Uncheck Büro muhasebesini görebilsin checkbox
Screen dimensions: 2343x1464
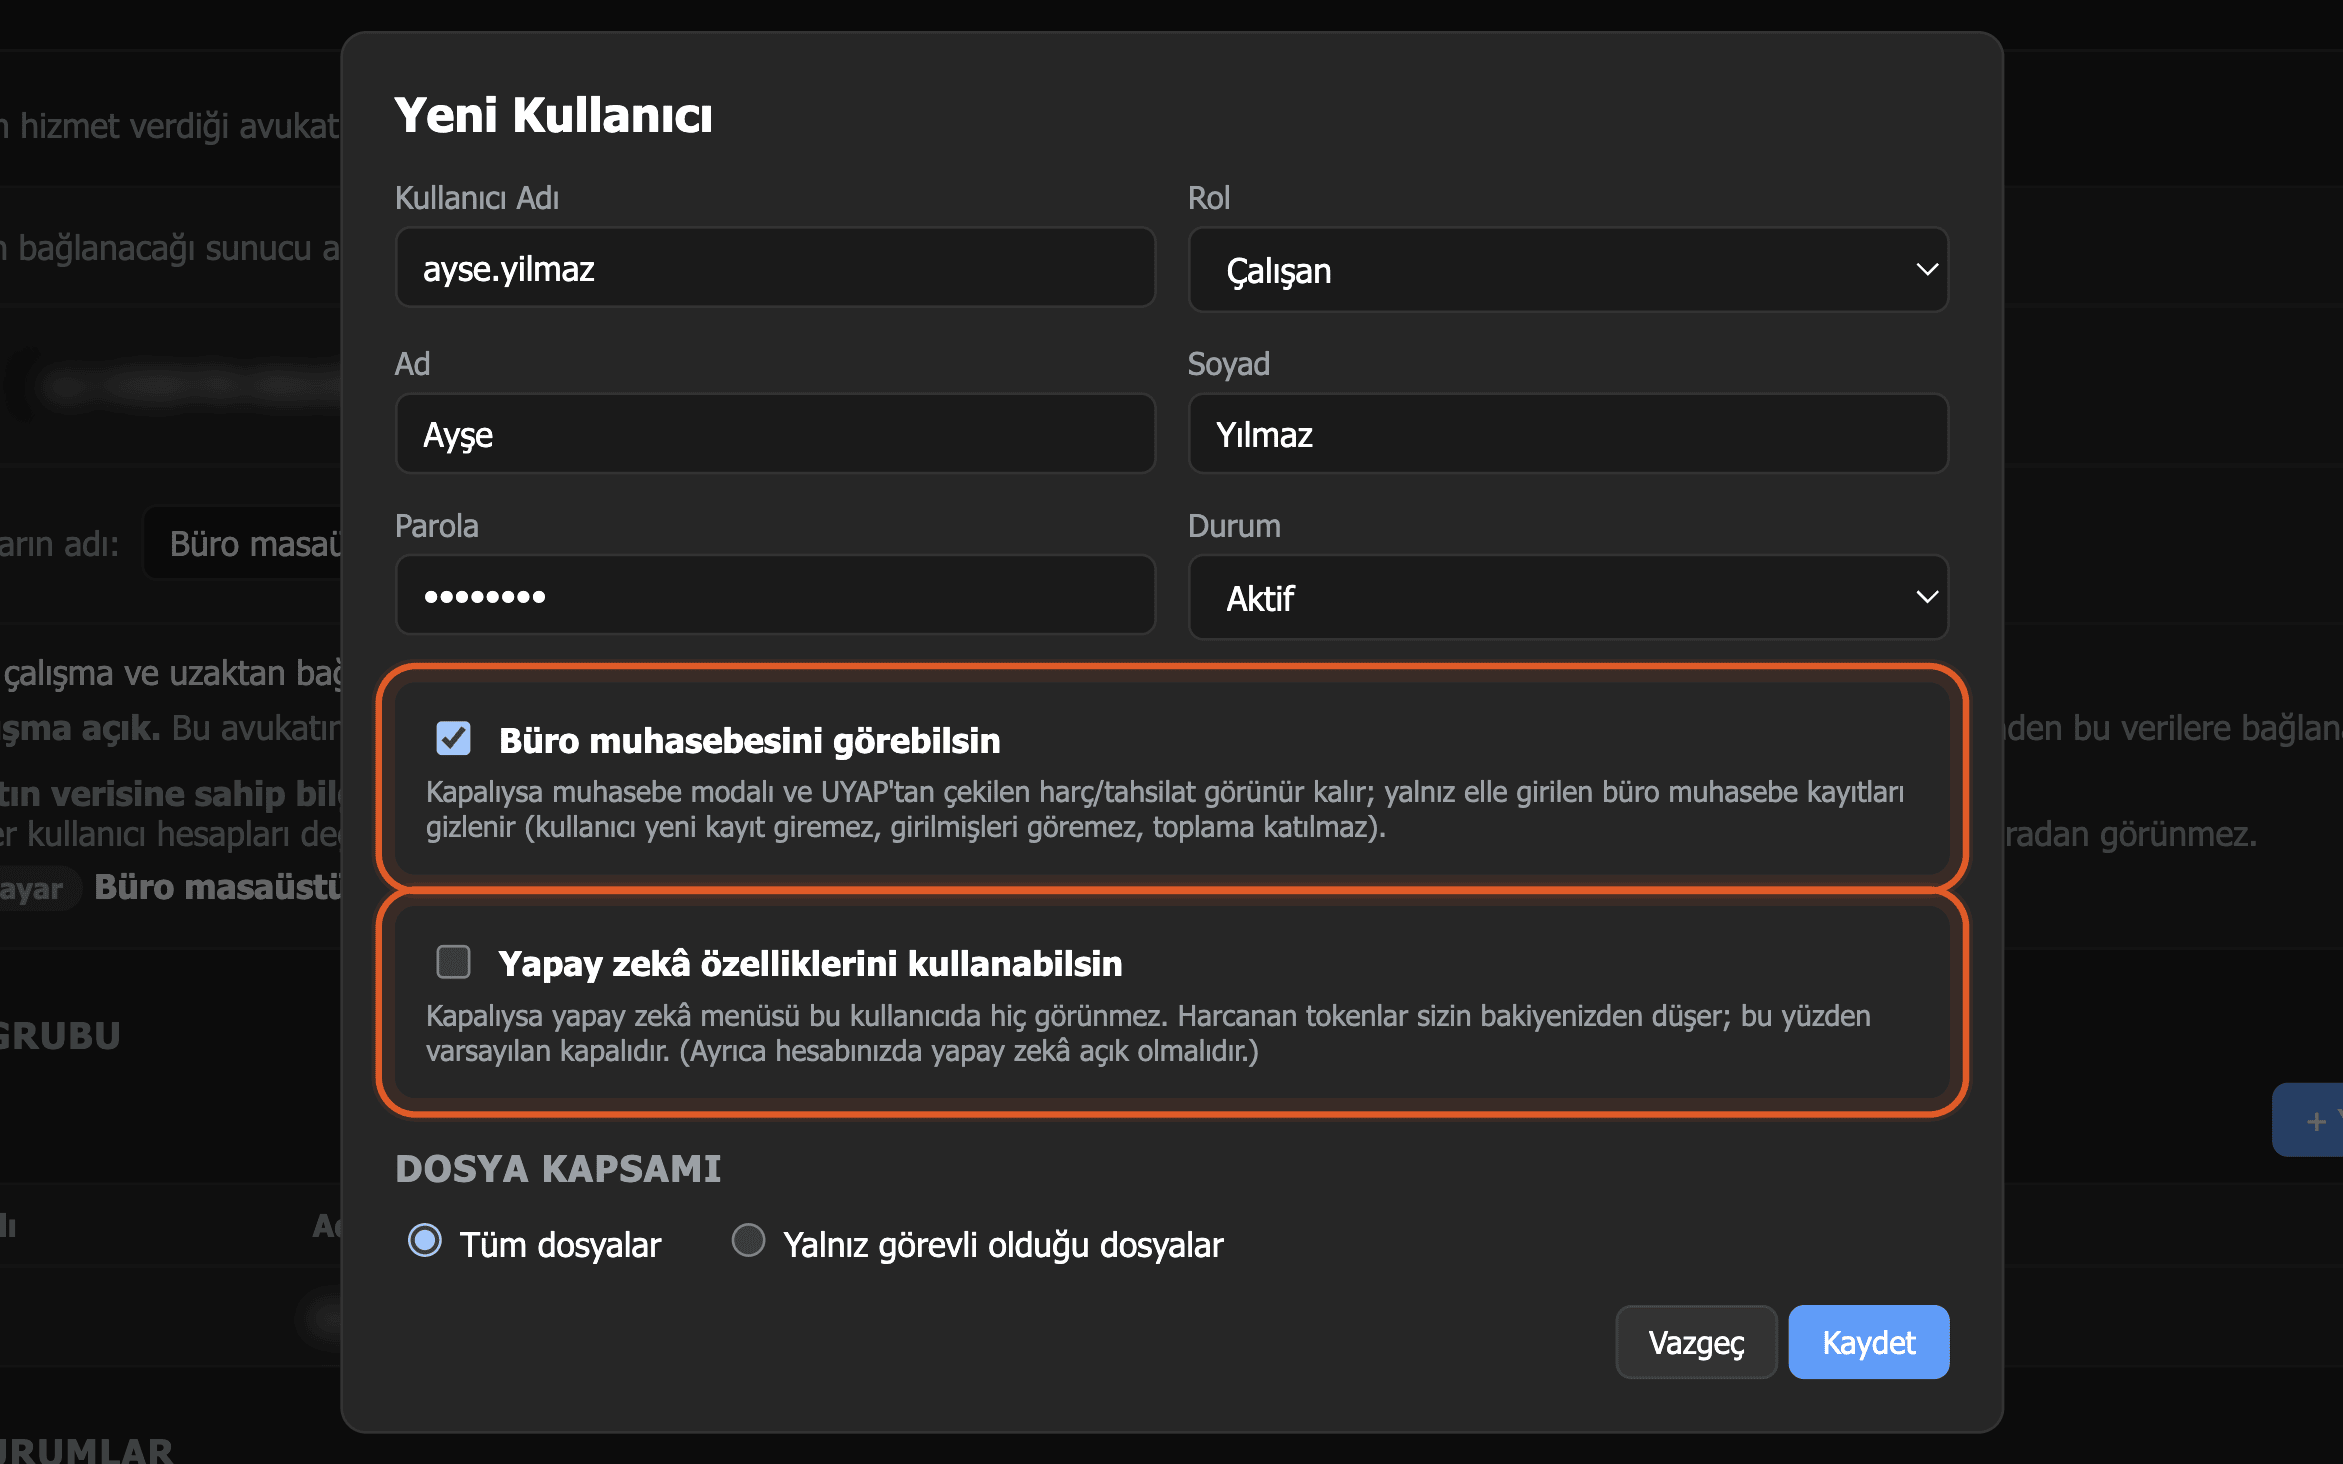point(454,739)
